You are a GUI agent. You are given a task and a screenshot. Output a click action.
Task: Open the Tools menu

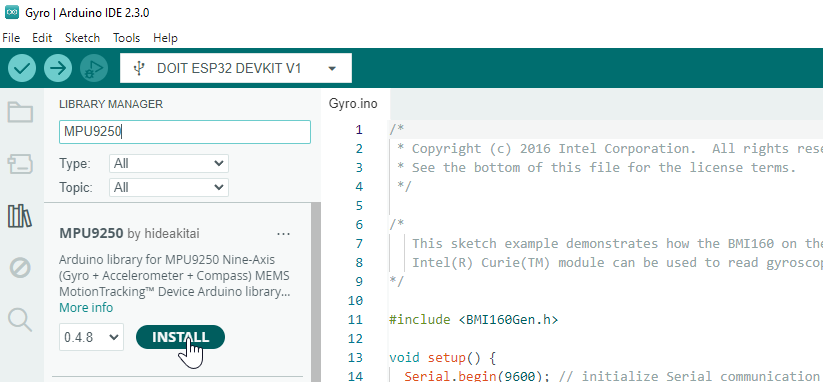[126, 38]
